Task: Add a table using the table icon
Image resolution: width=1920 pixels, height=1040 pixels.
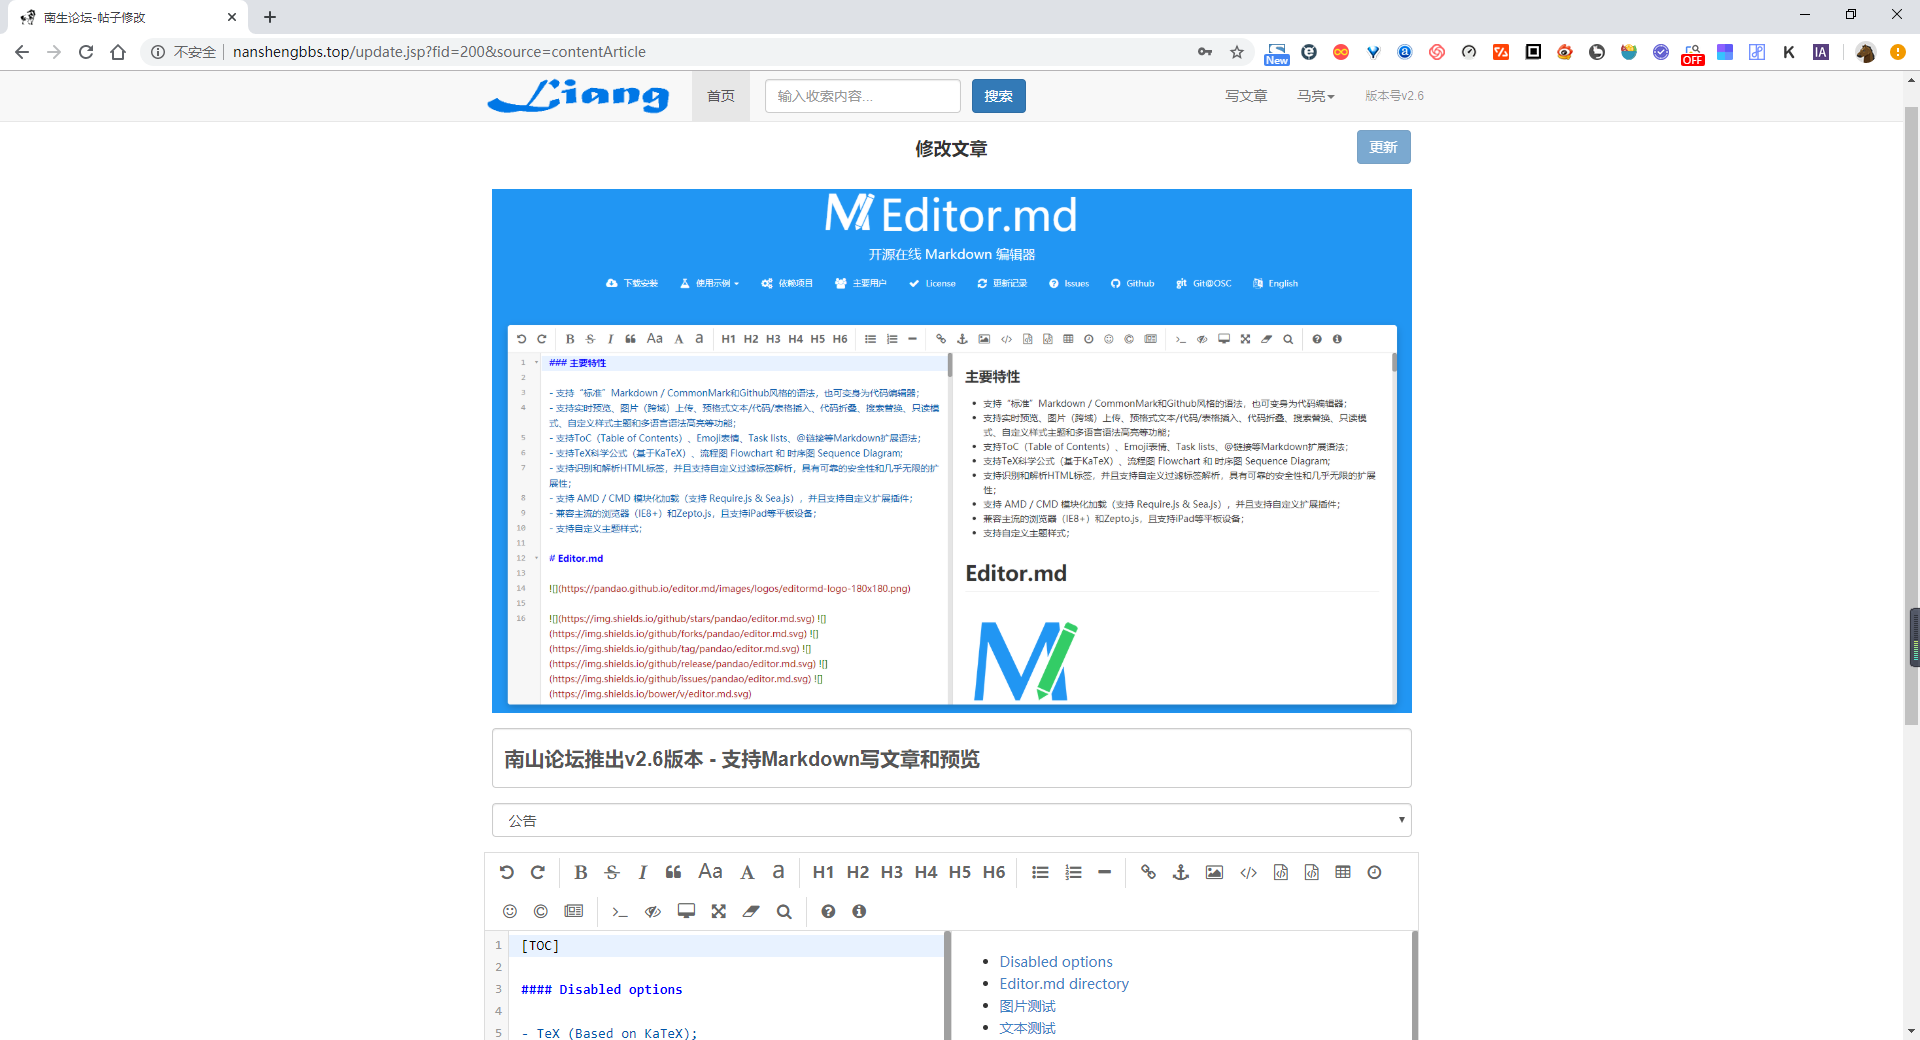Action: (x=1343, y=872)
